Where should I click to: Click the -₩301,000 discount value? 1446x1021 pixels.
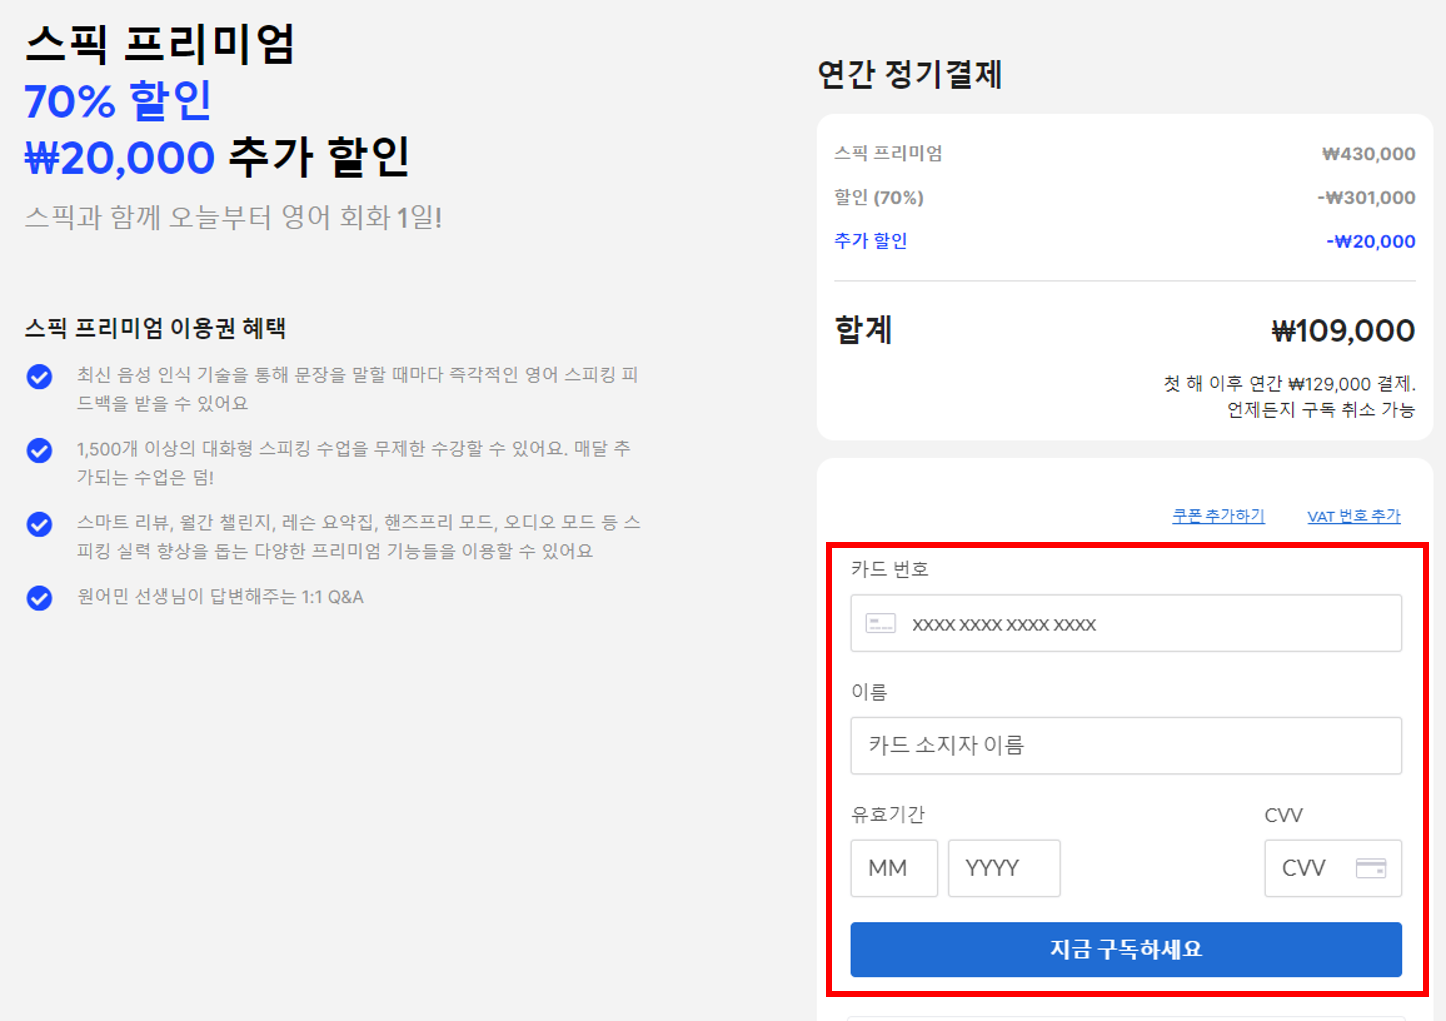(x=1366, y=198)
